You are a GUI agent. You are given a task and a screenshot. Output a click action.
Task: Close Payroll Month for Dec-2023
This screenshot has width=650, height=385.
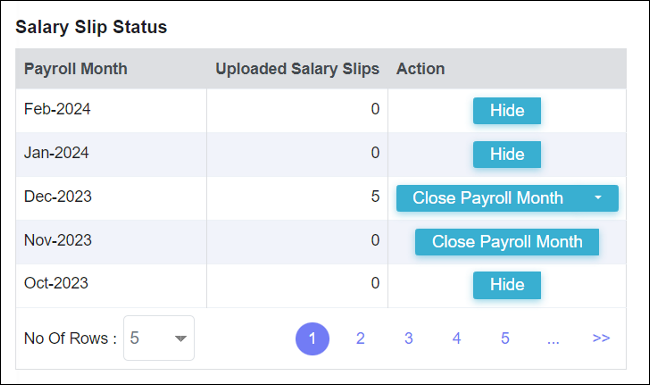(x=488, y=198)
